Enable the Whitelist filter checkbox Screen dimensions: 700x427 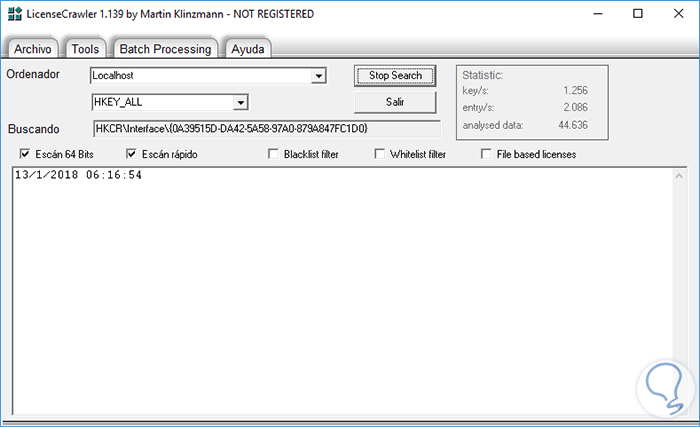379,154
